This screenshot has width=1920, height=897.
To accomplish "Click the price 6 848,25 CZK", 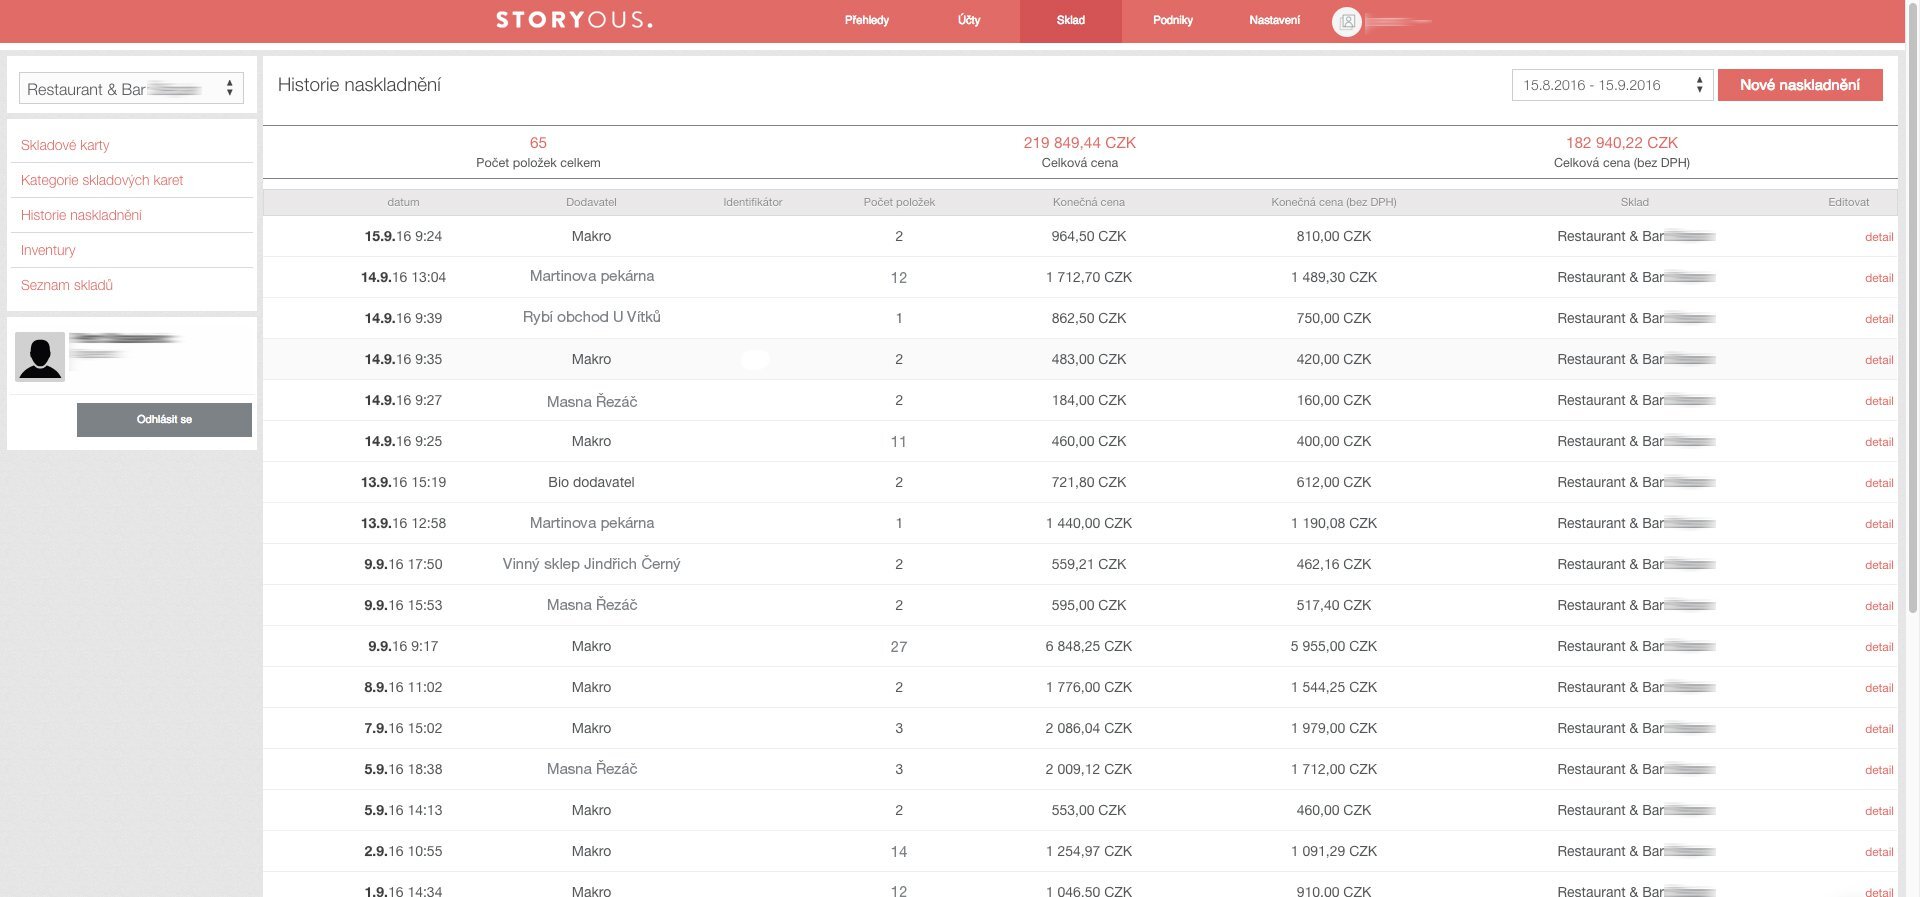I will [1088, 646].
